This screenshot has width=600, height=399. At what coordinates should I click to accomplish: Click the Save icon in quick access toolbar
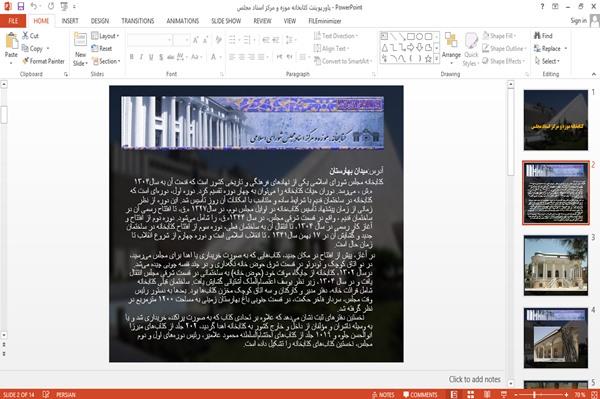click(20, 7)
